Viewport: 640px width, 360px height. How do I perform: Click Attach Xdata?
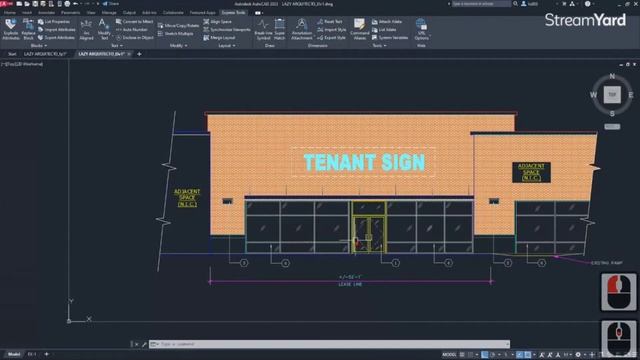[387, 21]
